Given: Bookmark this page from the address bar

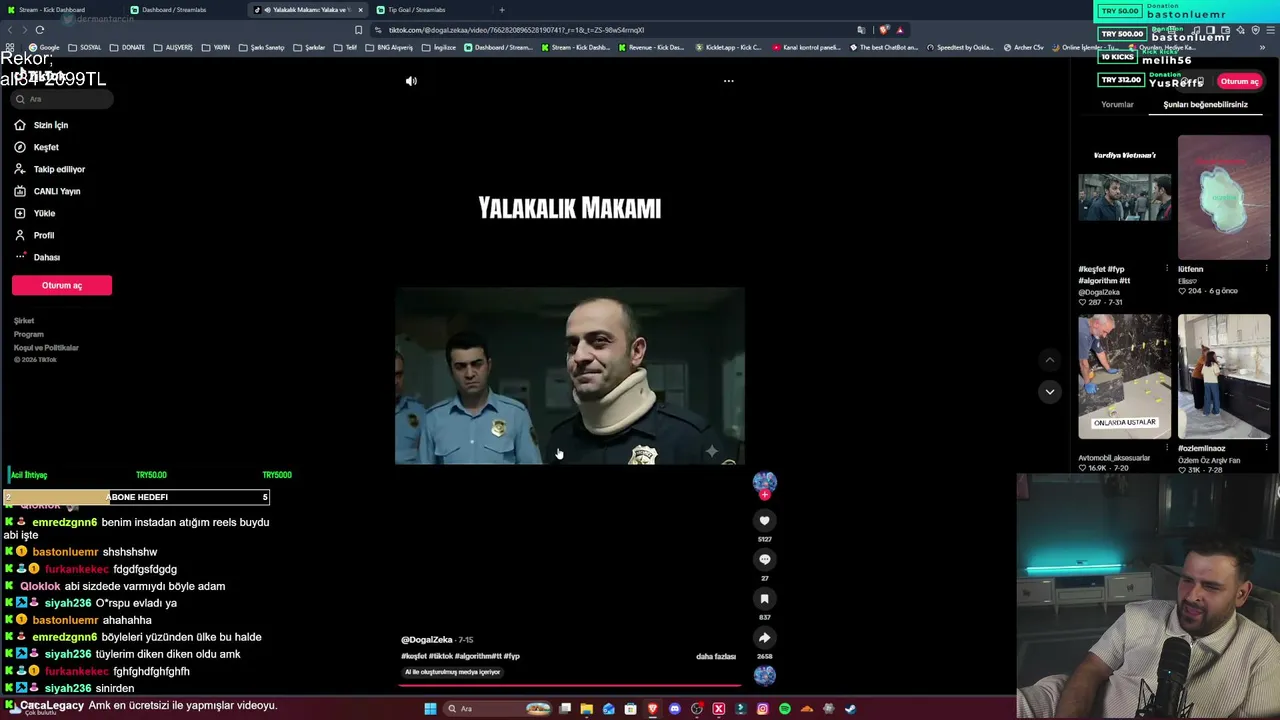Looking at the screenshot, I should 359,30.
